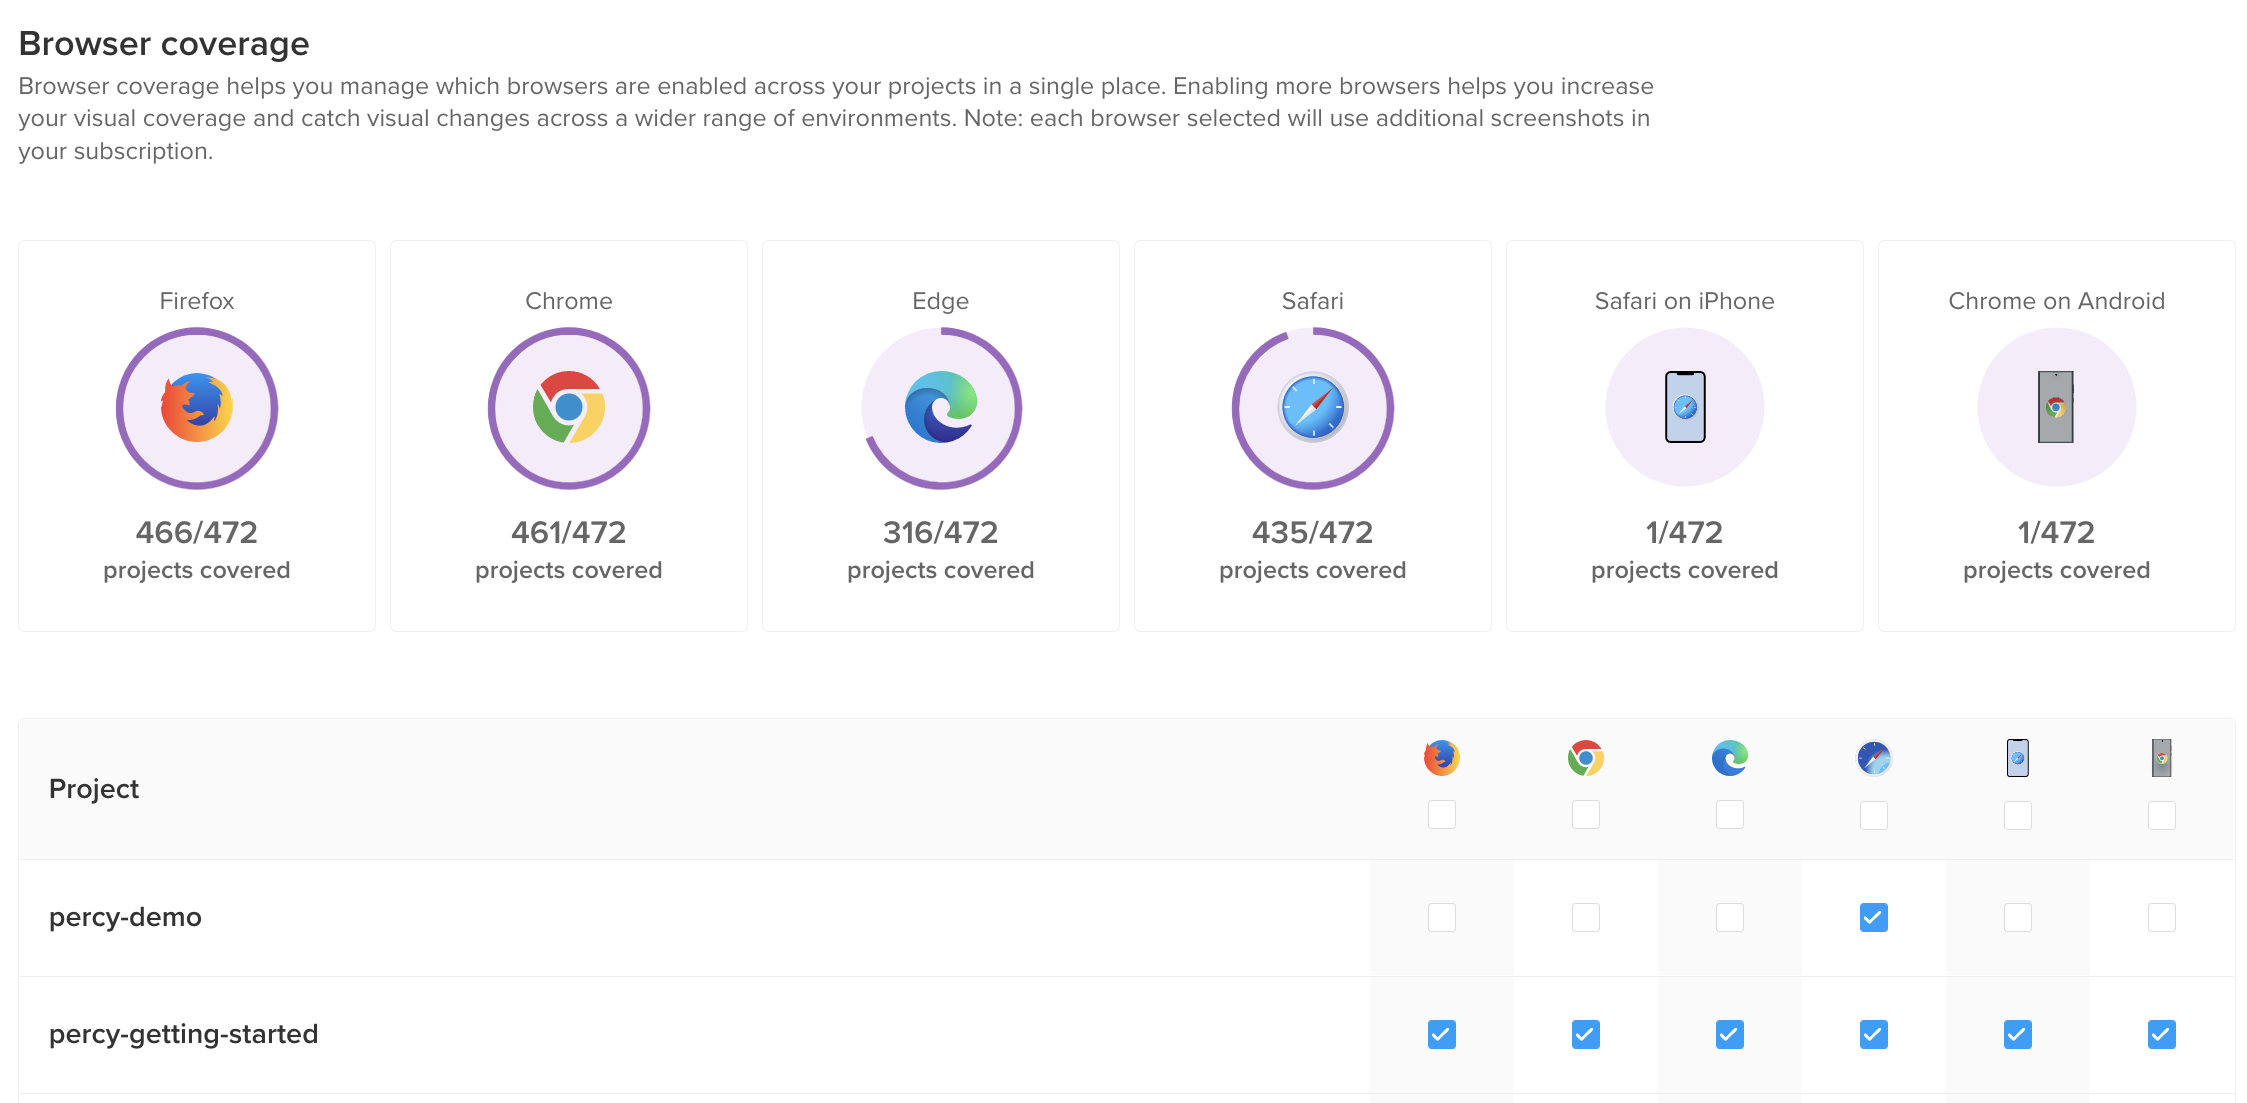Check the select-all Firefox checkbox in header

(1440, 815)
